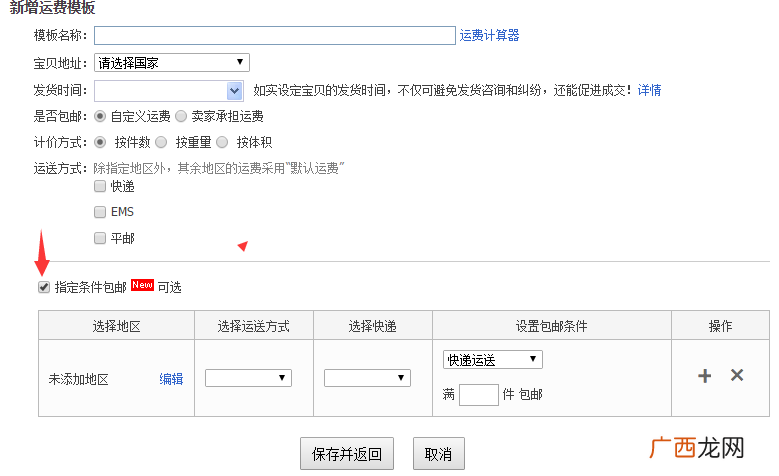The width and height of the screenshot is (779, 476).
Task: Uncheck 指定条件包邮 checkbox
Action: [x=44, y=287]
